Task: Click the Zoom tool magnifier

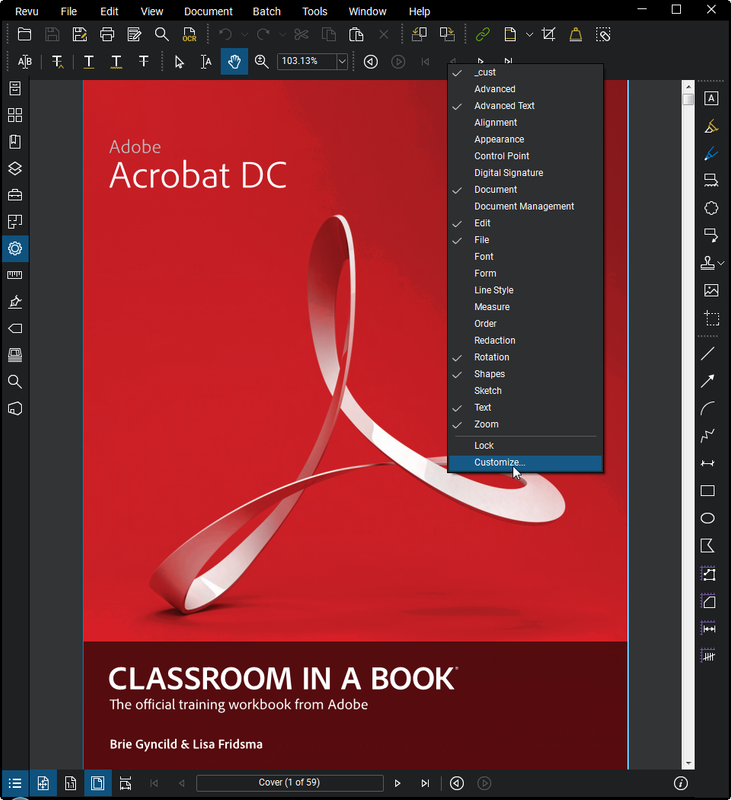Action: click(x=262, y=62)
